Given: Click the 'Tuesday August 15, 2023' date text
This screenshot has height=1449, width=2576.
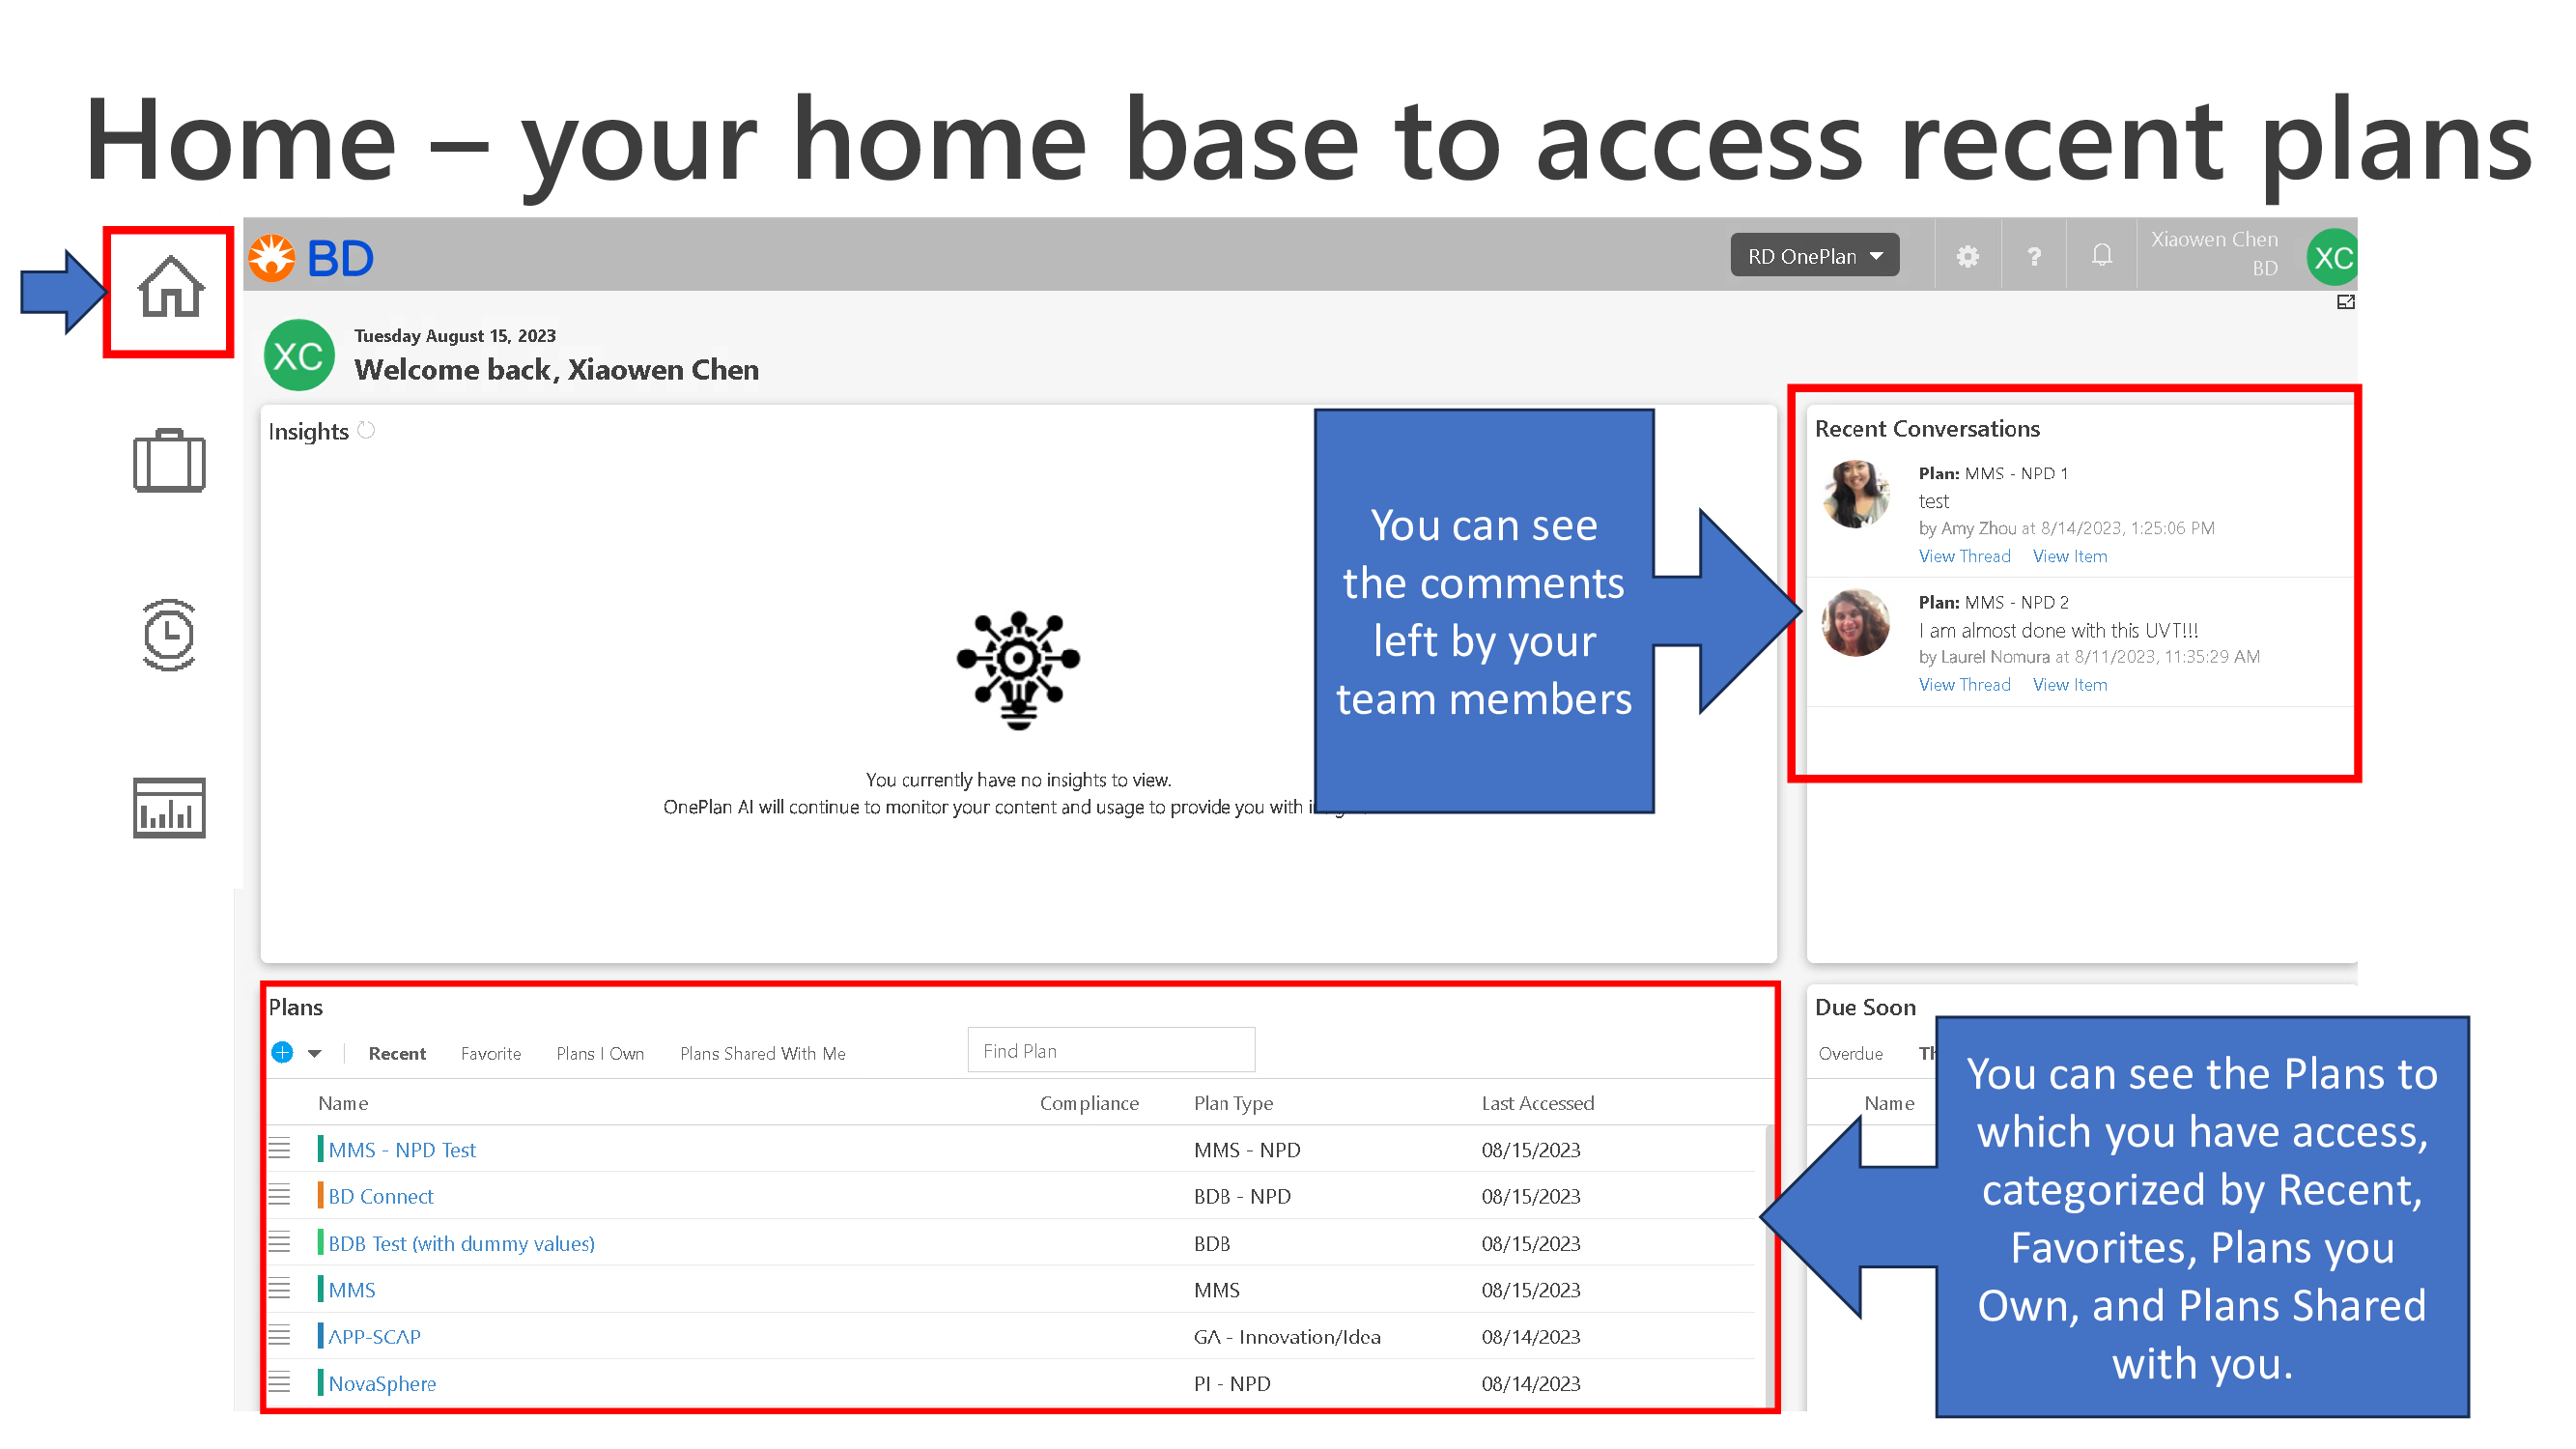Looking at the screenshot, I should 455,336.
